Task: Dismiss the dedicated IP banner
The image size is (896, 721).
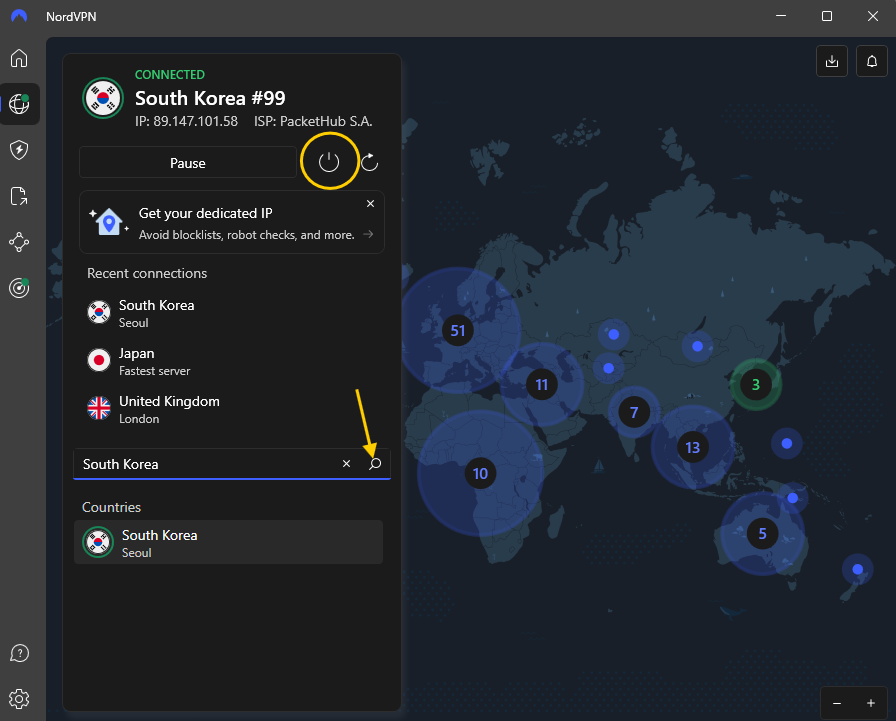Action: 370,203
